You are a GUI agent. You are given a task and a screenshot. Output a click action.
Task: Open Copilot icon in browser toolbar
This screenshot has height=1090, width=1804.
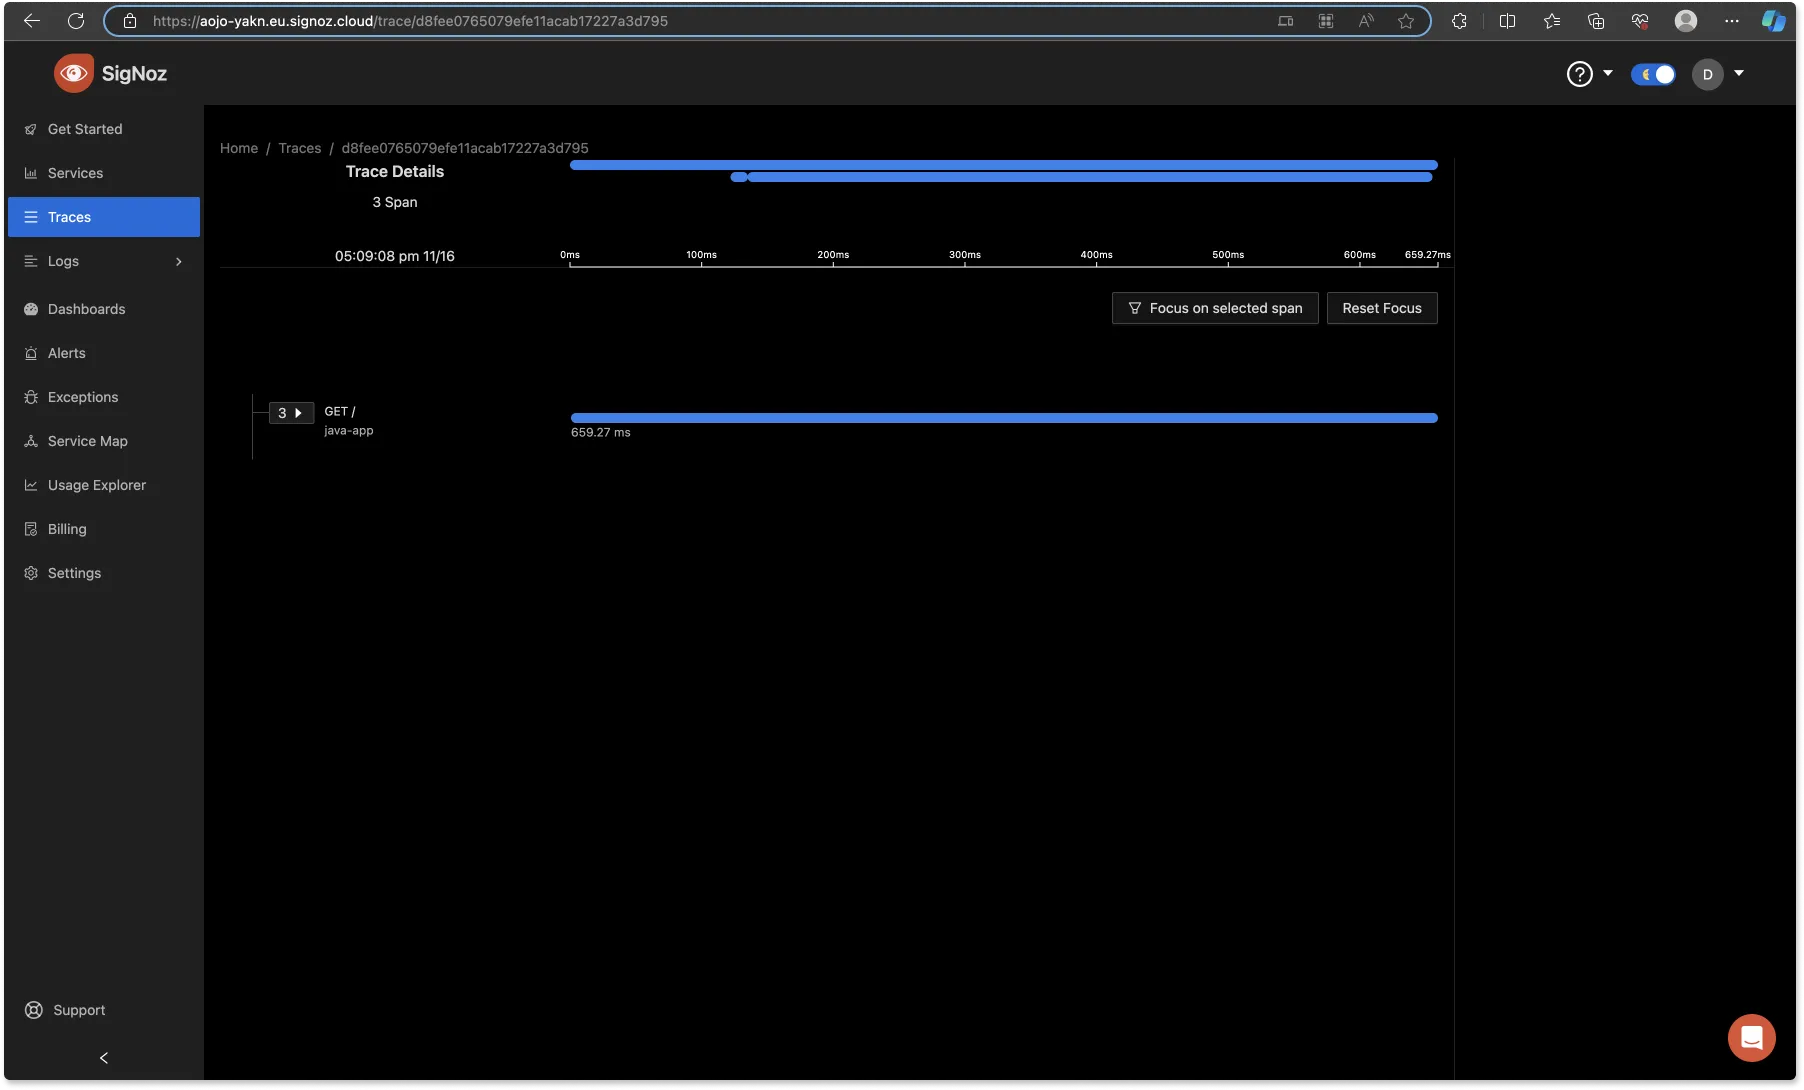pyautogui.click(x=1774, y=20)
